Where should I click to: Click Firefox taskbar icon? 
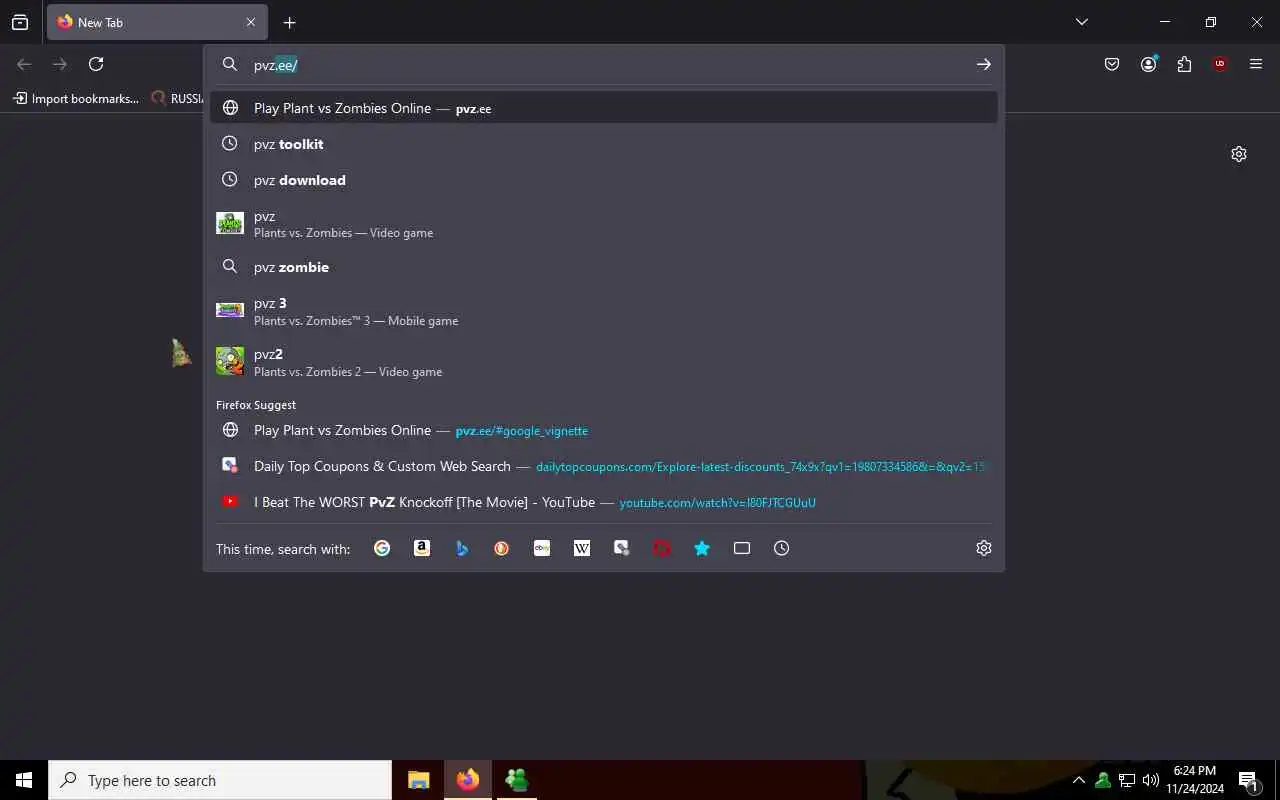point(468,780)
